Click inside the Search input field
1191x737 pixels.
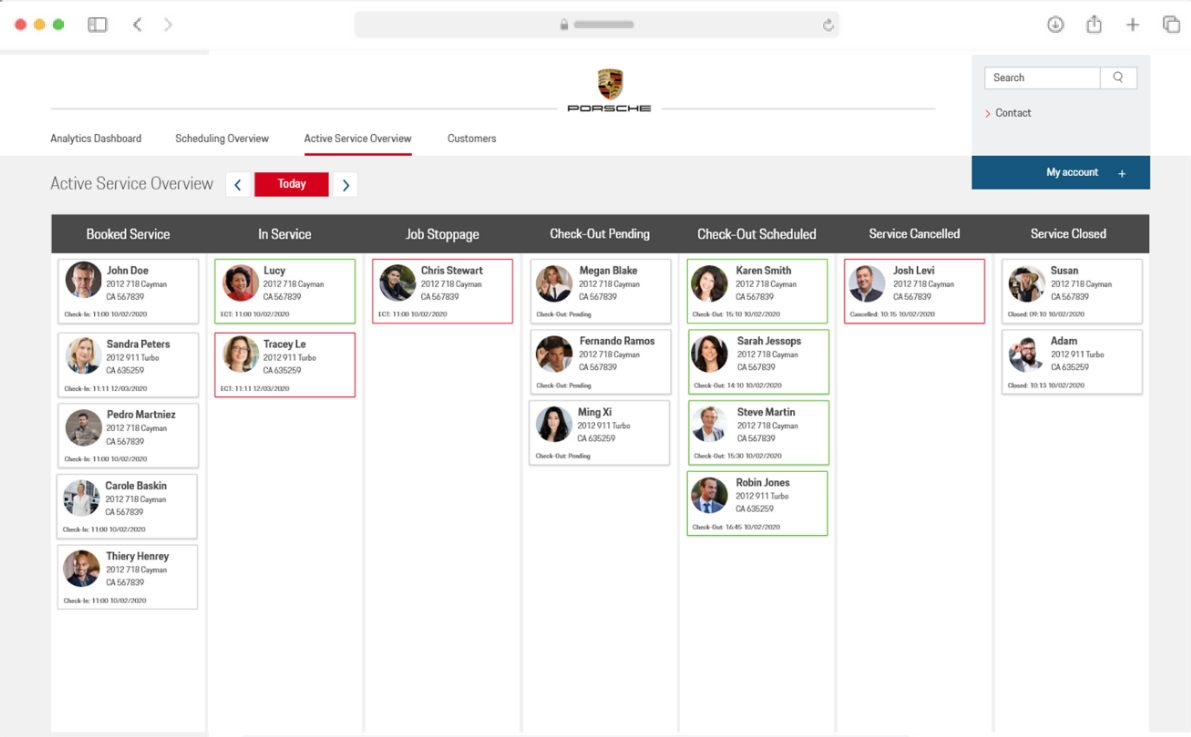1041,78
